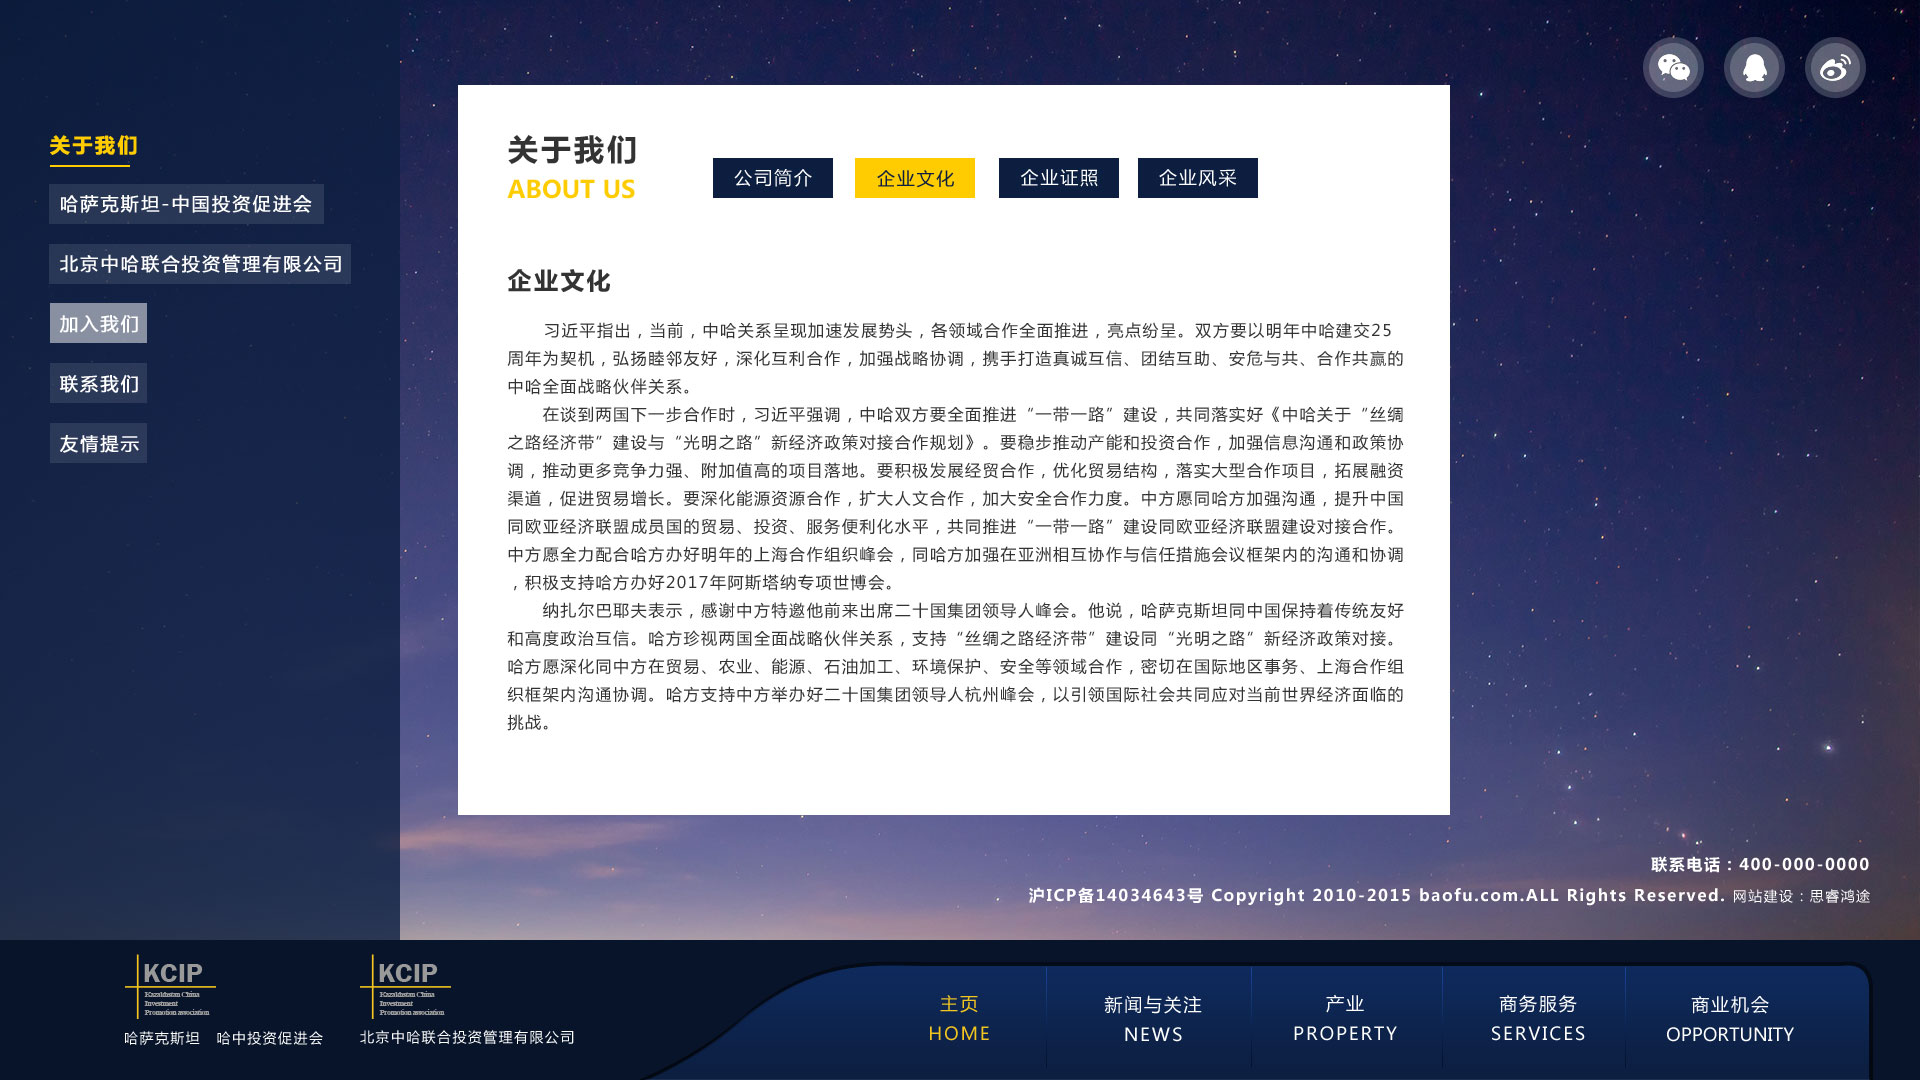This screenshot has height=1080, width=1920.
Task: Switch to the 公司简介 tab
Action: [772, 178]
